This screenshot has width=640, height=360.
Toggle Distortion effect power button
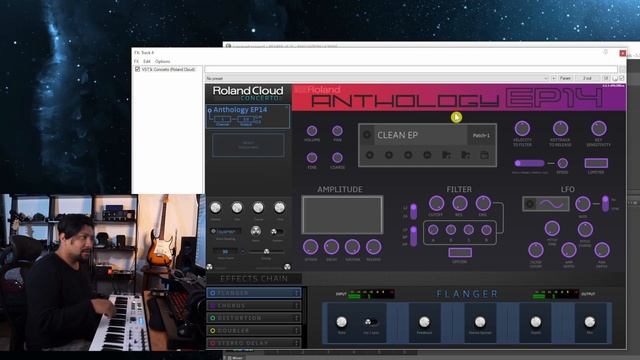(x=212, y=318)
